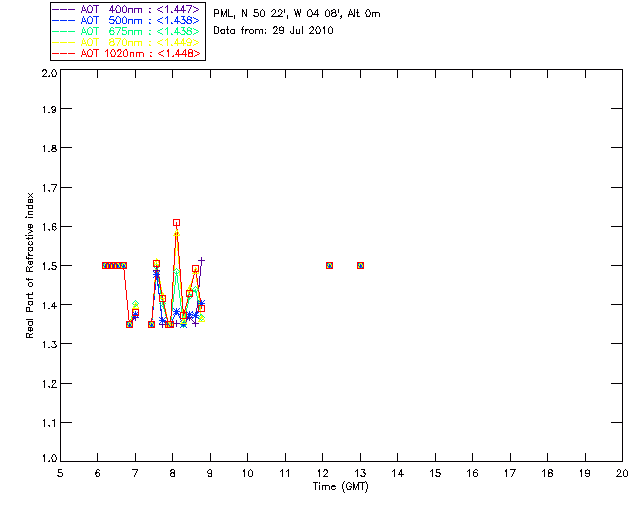Click the x-axis tick label 14
The width and height of the screenshot is (640, 512).
coord(398,473)
